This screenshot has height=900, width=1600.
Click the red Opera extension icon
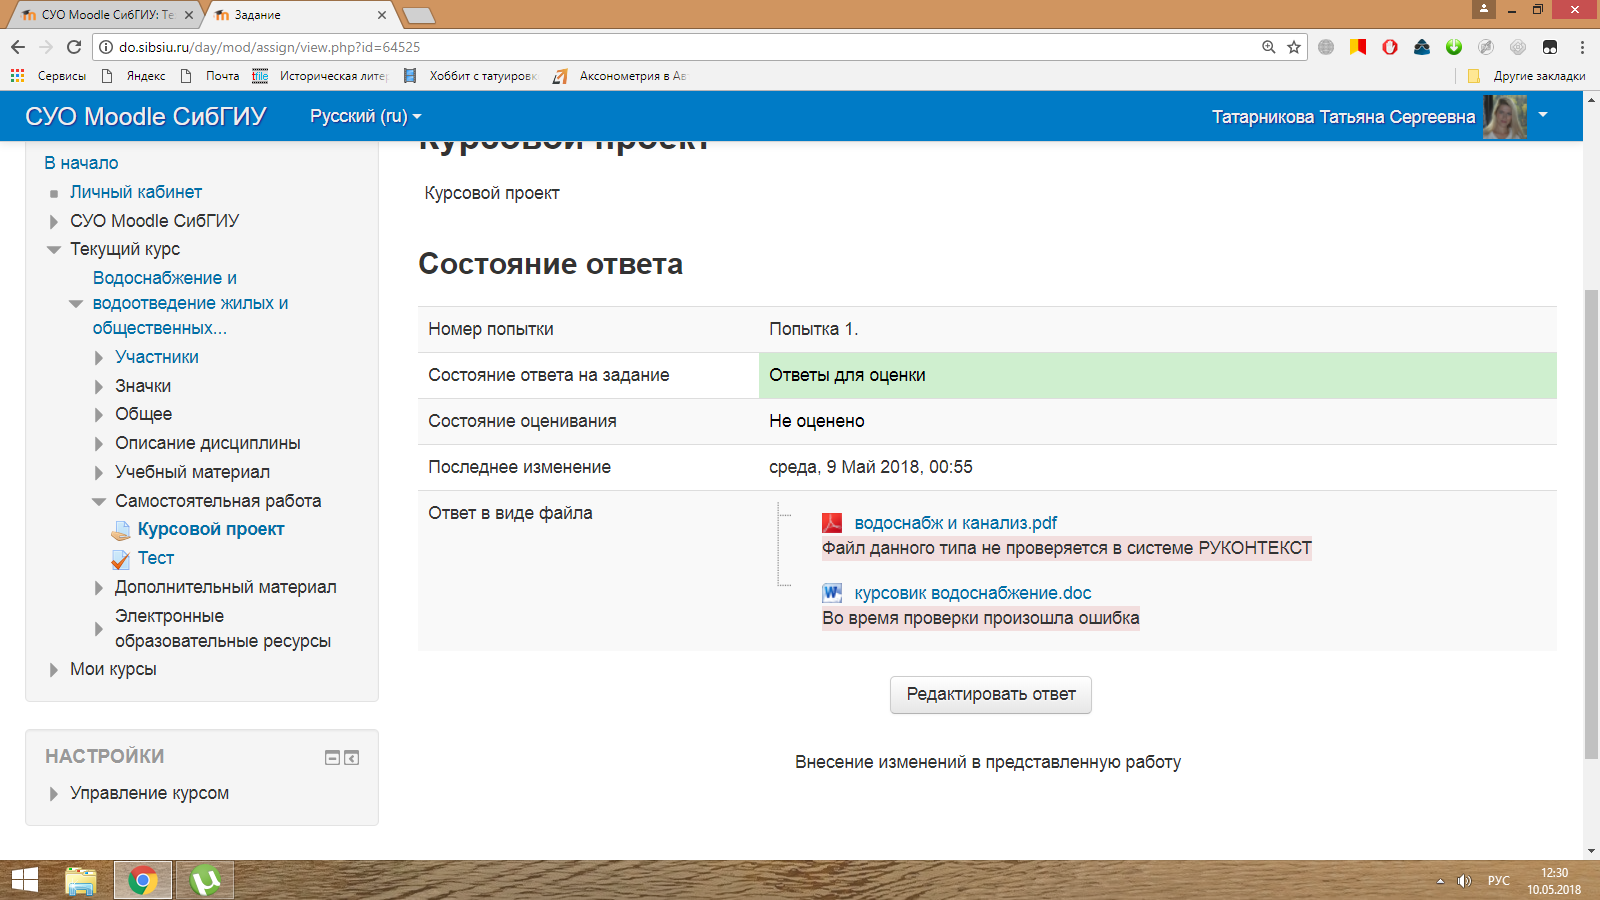(1390, 47)
